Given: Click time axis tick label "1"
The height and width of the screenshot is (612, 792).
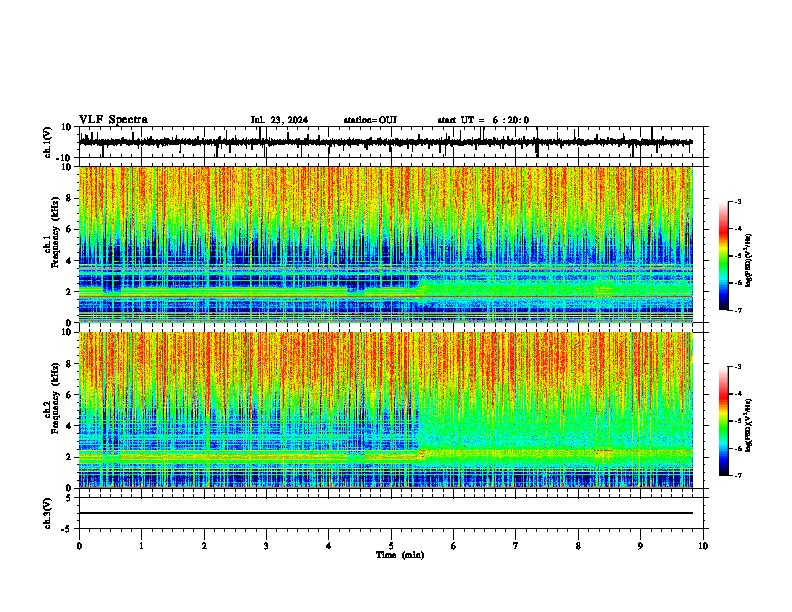Looking at the screenshot, I should [x=141, y=546].
